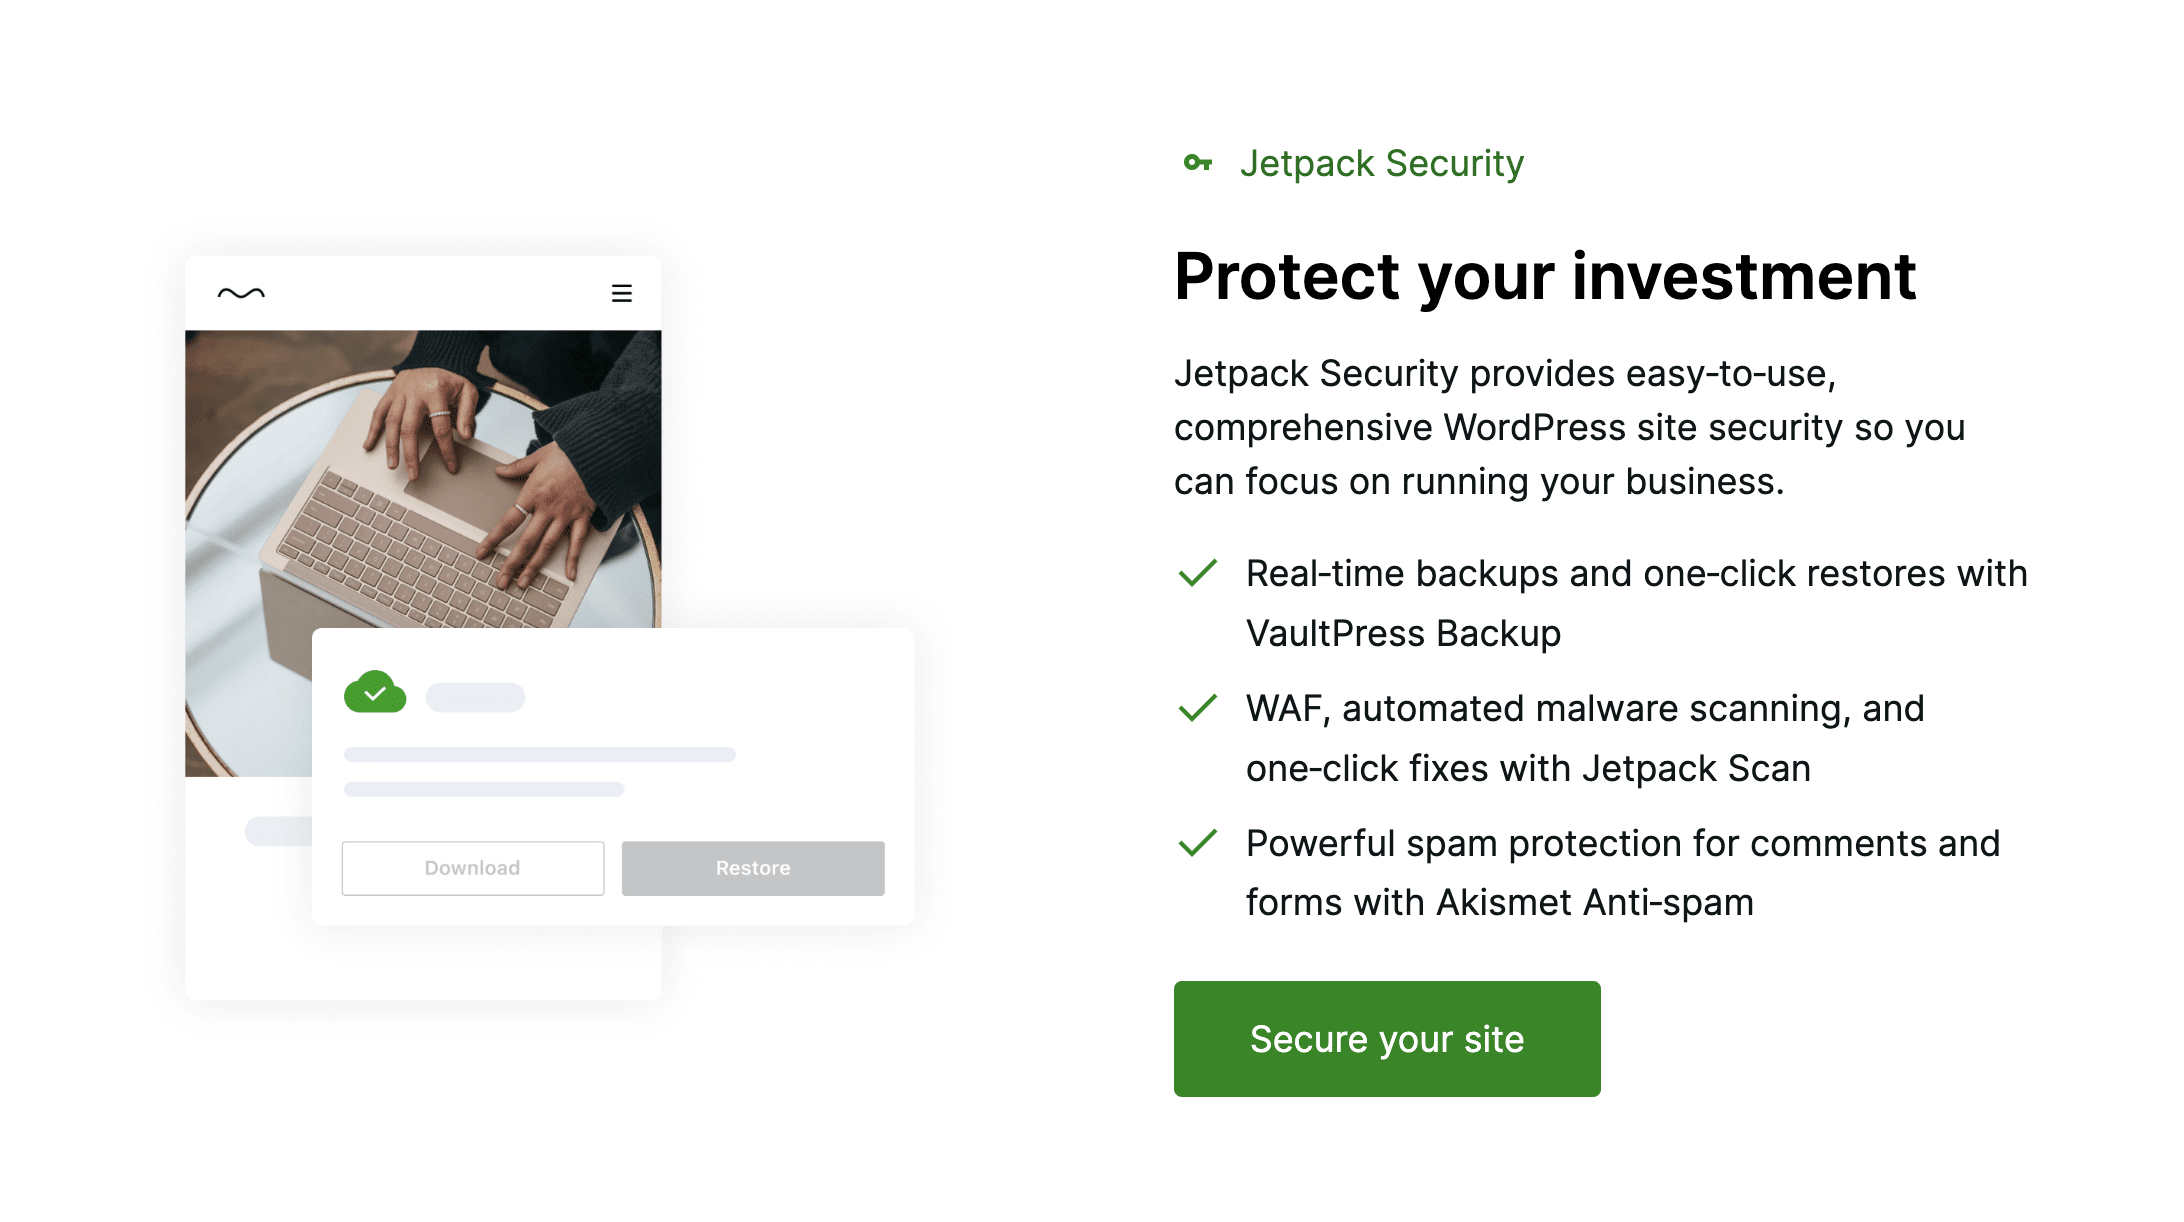
Task: Click the laptop typing photo
Action: pos(423,470)
